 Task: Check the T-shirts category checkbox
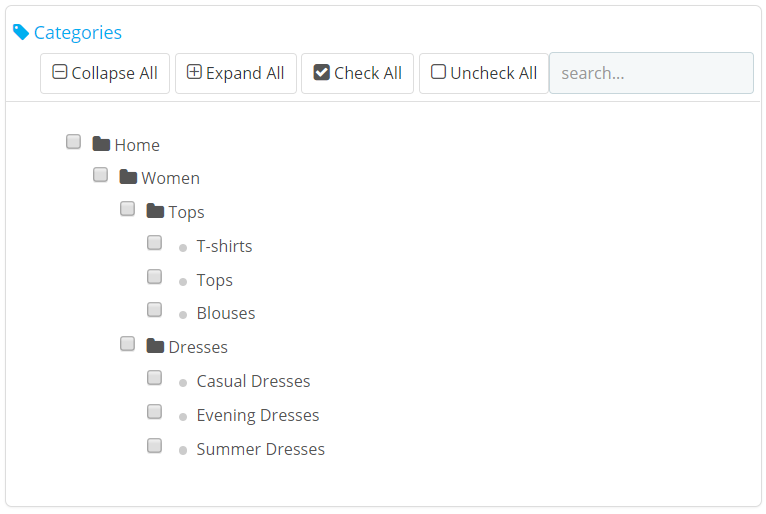(x=155, y=243)
